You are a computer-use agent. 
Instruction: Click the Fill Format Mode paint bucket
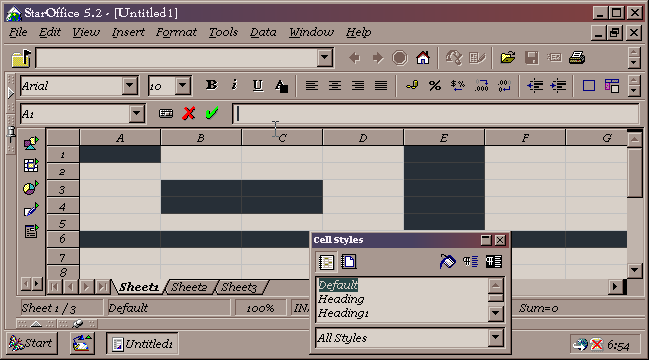coord(447,262)
